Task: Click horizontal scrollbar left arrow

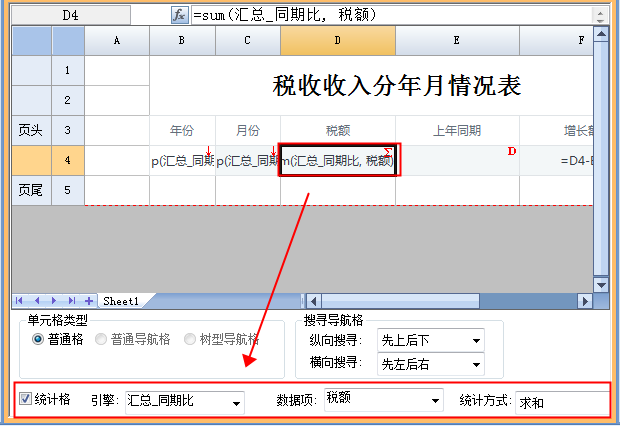Action: coord(313,300)
